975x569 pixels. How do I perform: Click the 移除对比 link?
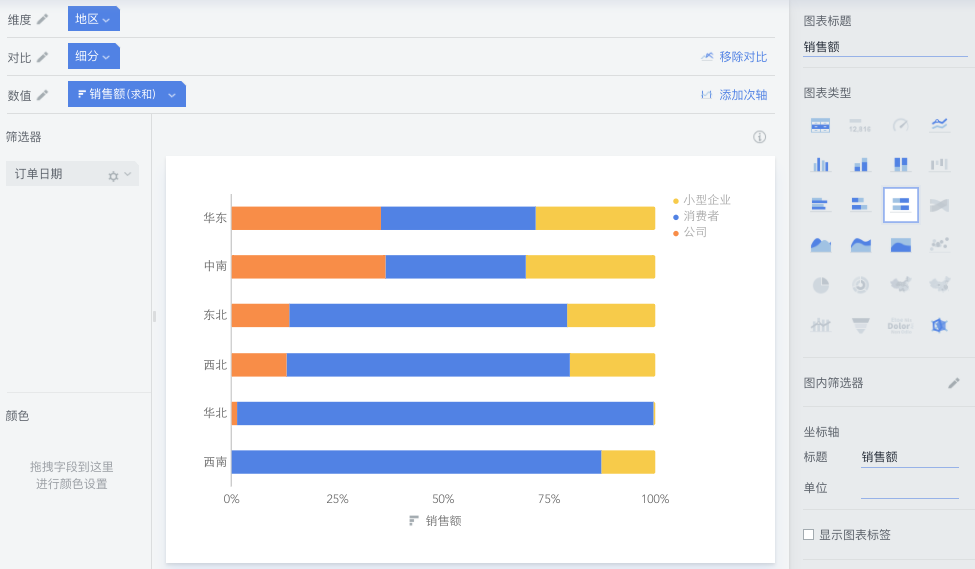pos(734,57)
